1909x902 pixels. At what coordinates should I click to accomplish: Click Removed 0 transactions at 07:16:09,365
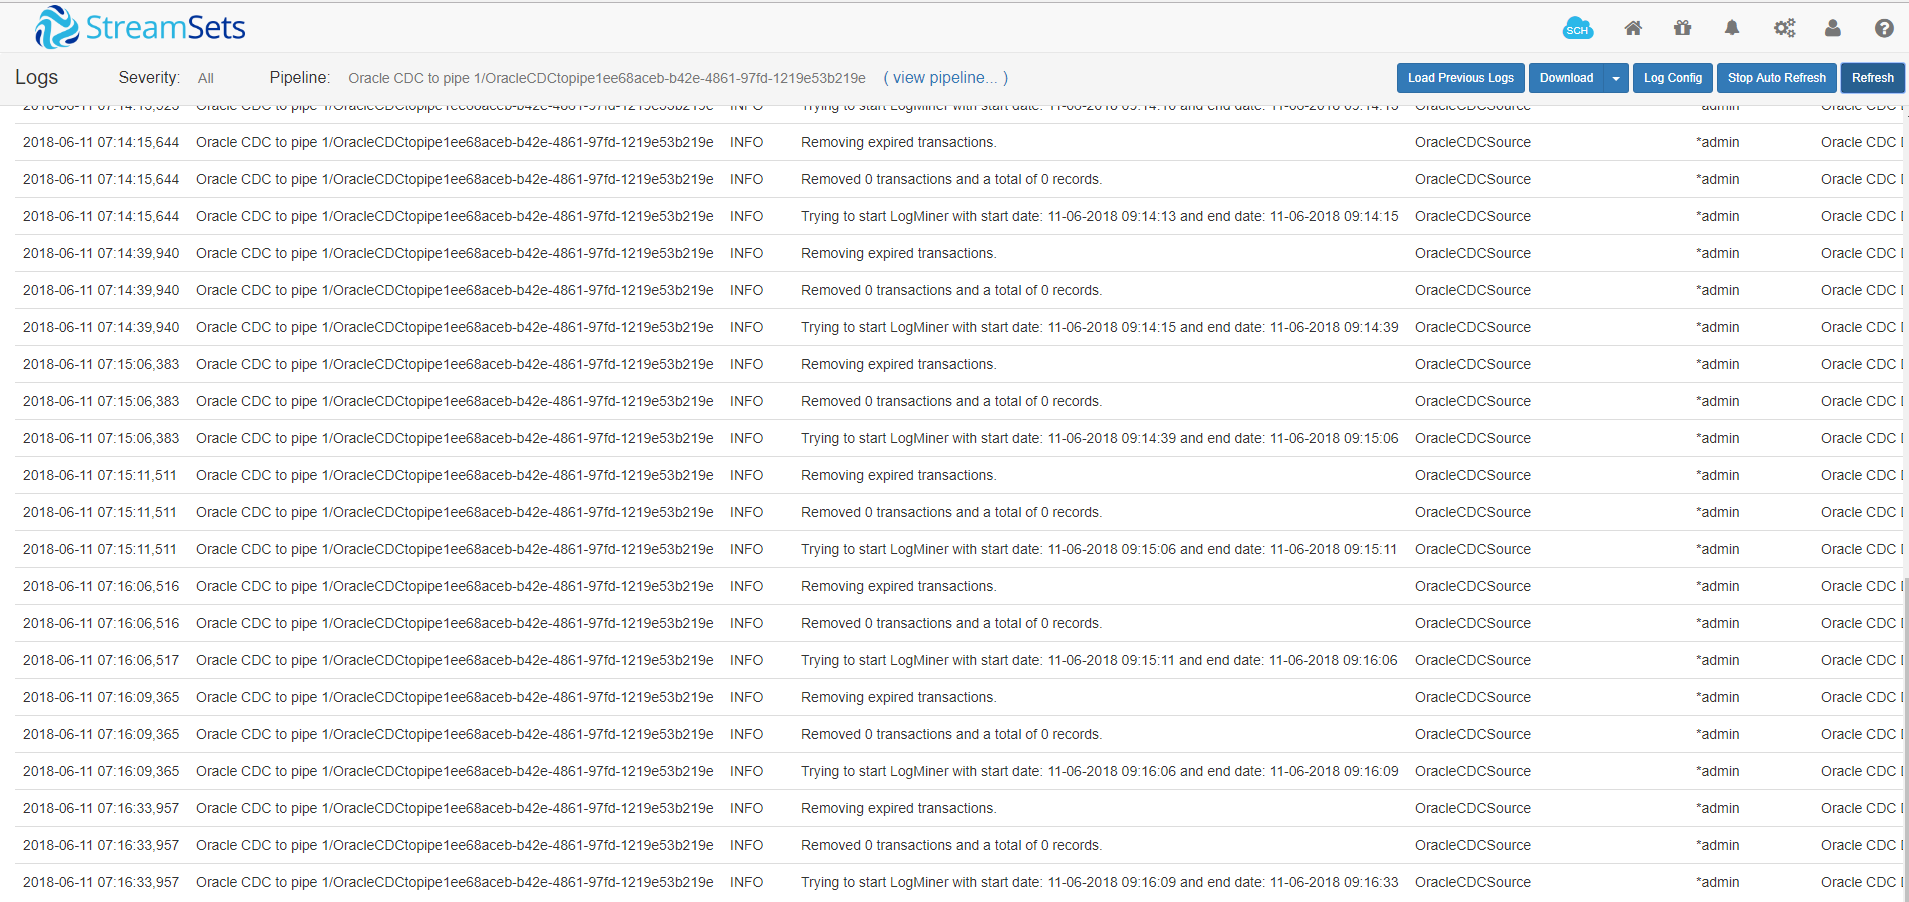click(x=951, y=734)
